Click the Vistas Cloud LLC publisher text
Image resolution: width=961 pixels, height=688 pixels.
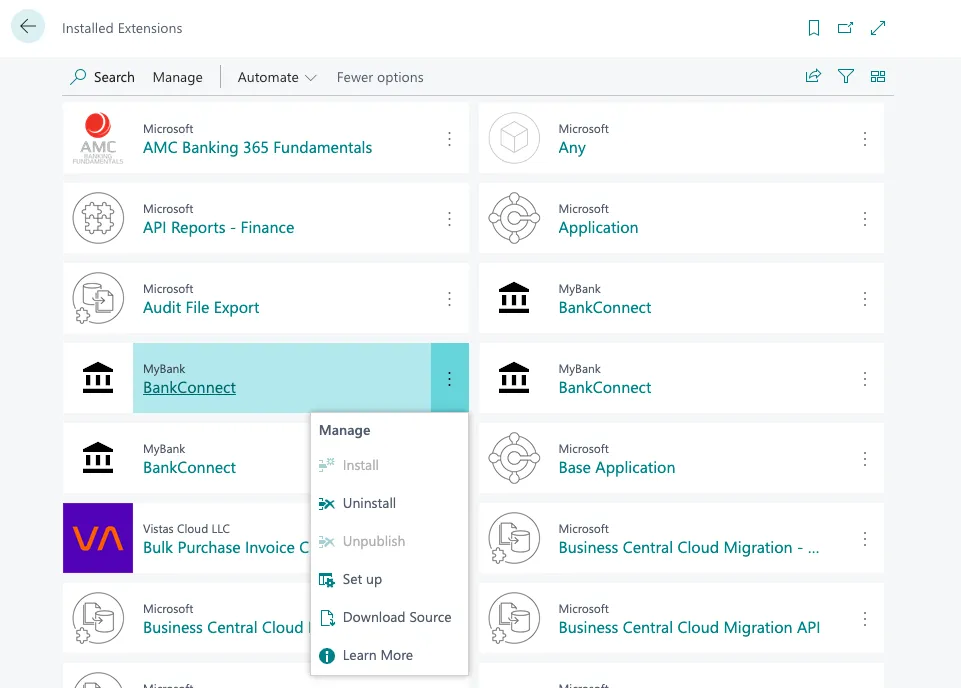[x=186, y=529]
